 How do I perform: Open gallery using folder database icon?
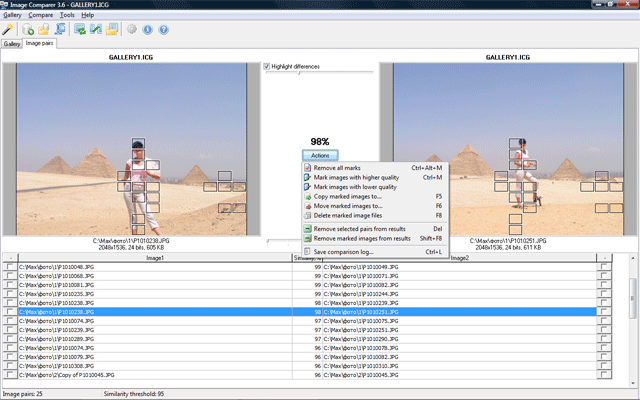click(x=44, y=29)
